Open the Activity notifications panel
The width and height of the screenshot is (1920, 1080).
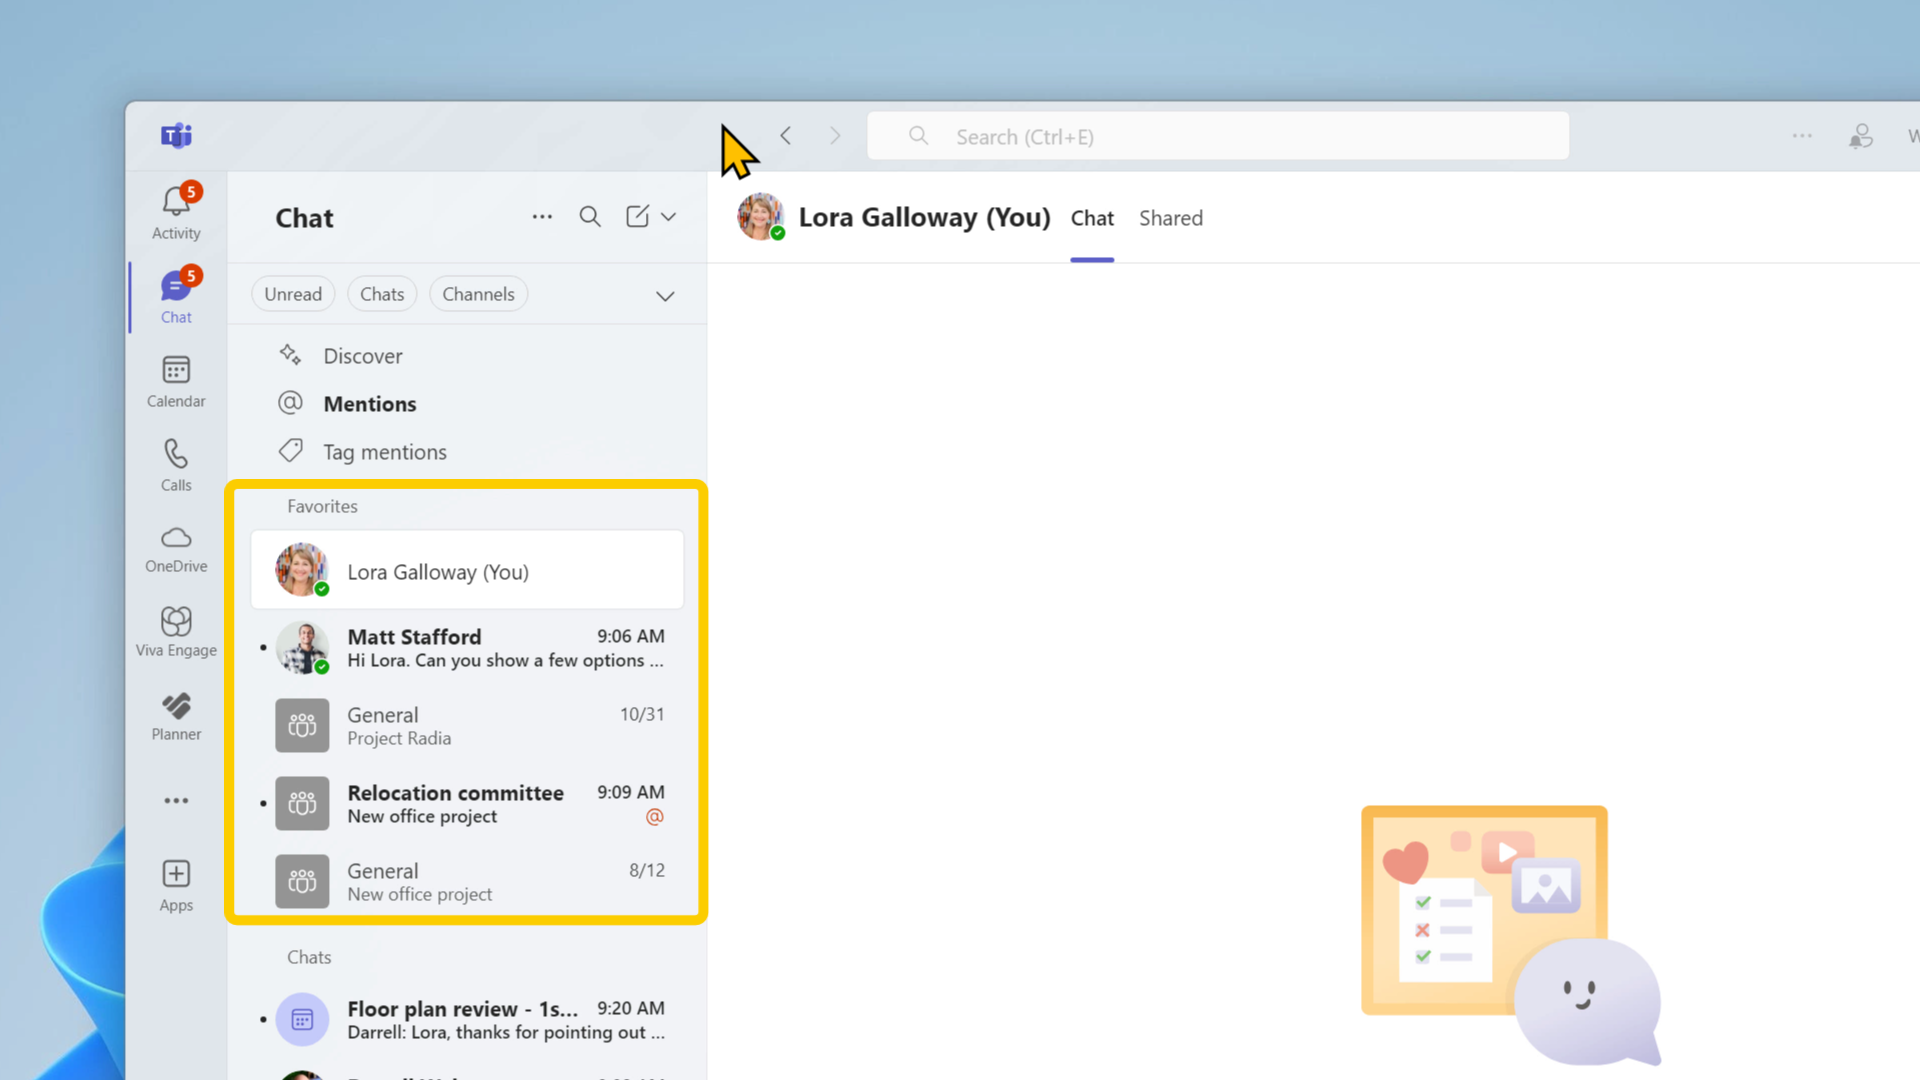point(175,210)
